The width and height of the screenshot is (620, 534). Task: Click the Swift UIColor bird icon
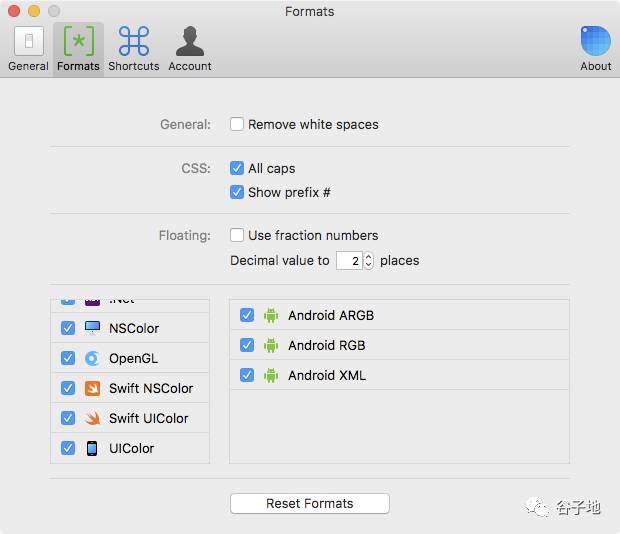(92, 418)
